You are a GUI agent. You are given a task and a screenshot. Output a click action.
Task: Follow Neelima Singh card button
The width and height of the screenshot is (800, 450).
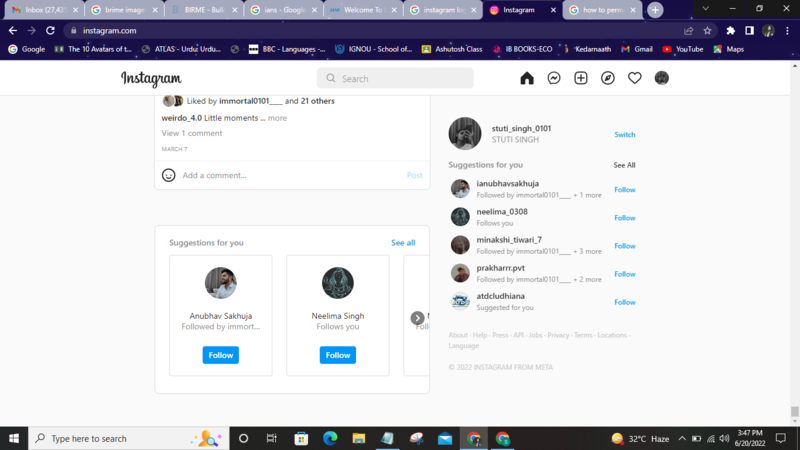click(x=338, y=355)
